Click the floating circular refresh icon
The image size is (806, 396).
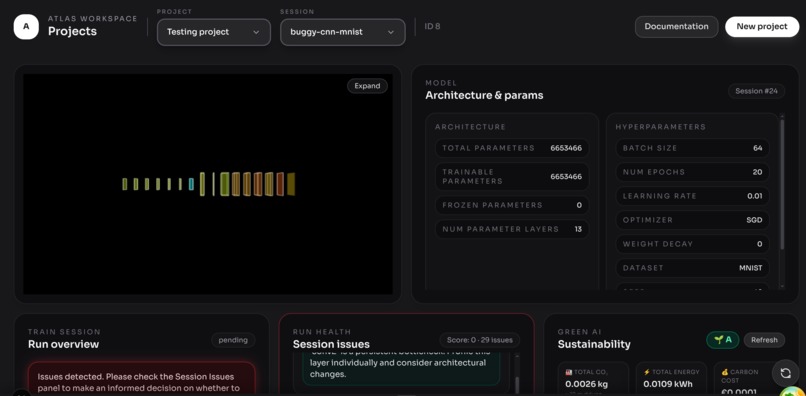(x=785, y=373)
